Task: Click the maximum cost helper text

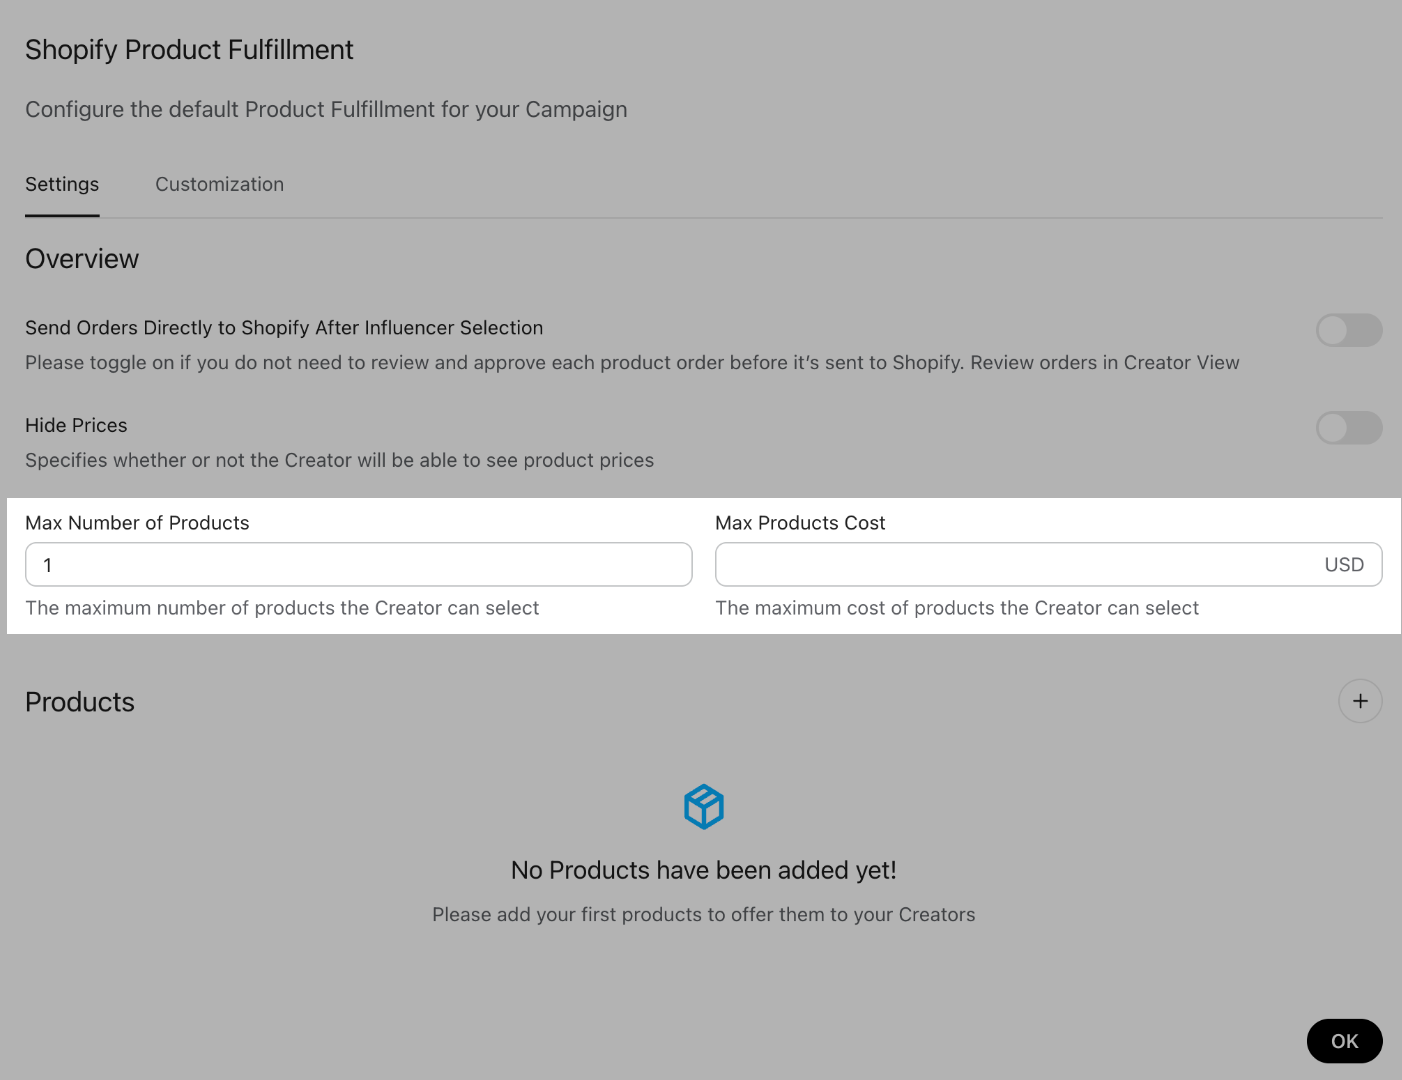Action: point(957,608)
